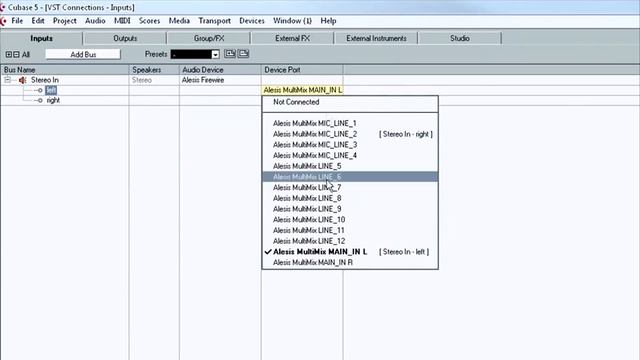Screen dimensions: 640x360
Task: Select the Stereo In bus row
Action: 45,80
